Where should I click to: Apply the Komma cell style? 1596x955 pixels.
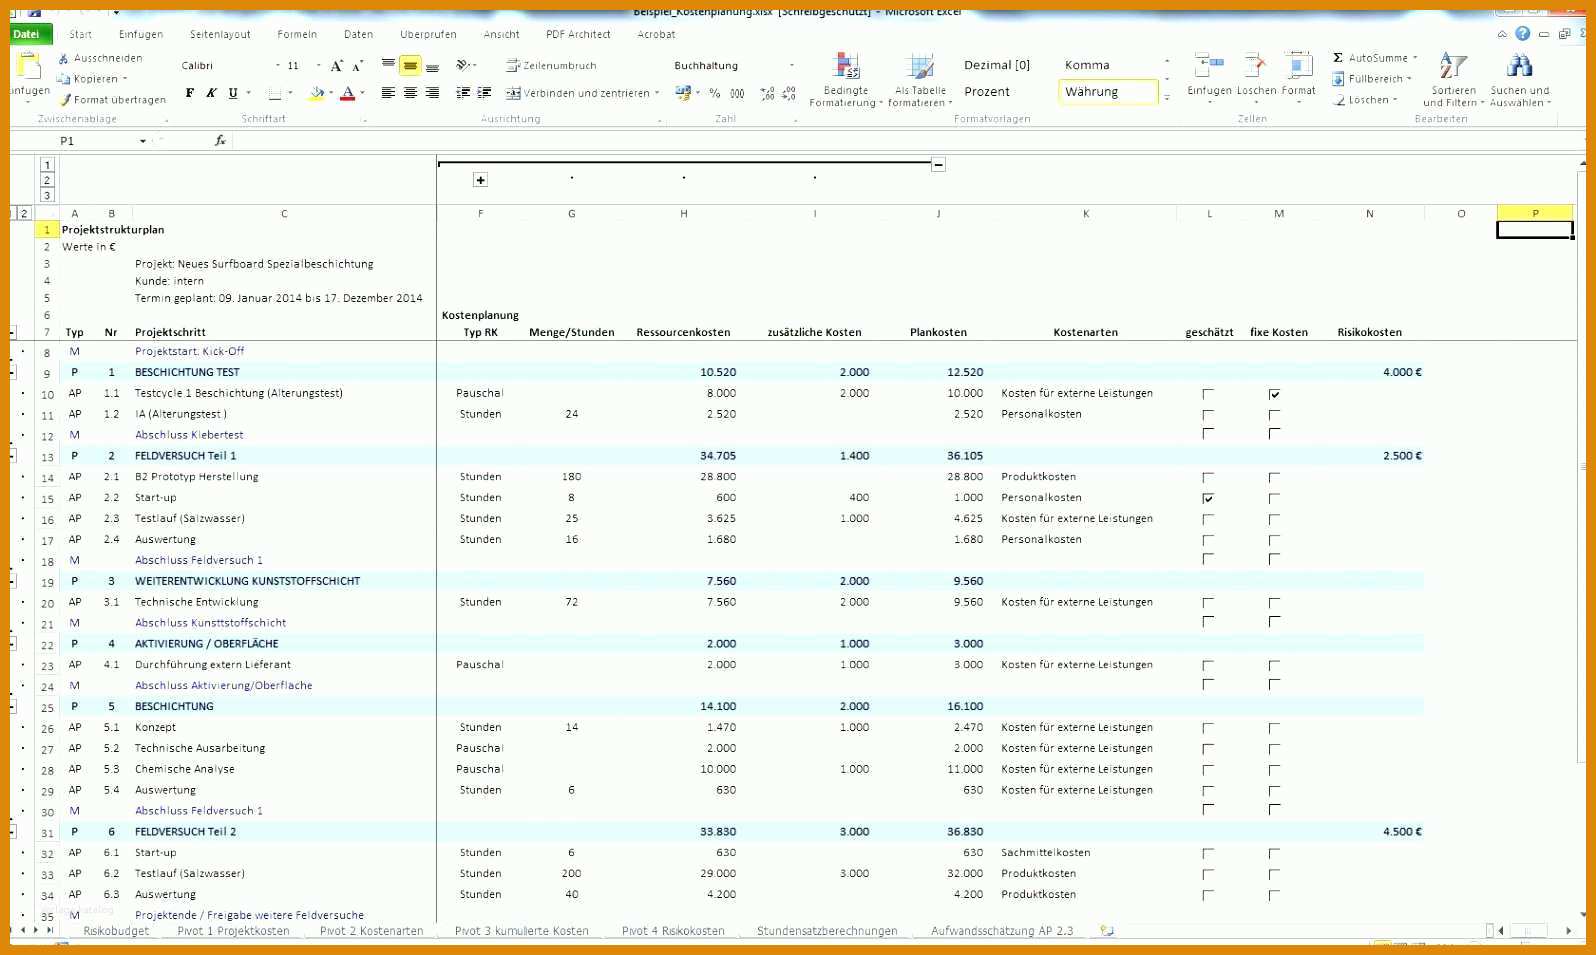coord(1087,65)
